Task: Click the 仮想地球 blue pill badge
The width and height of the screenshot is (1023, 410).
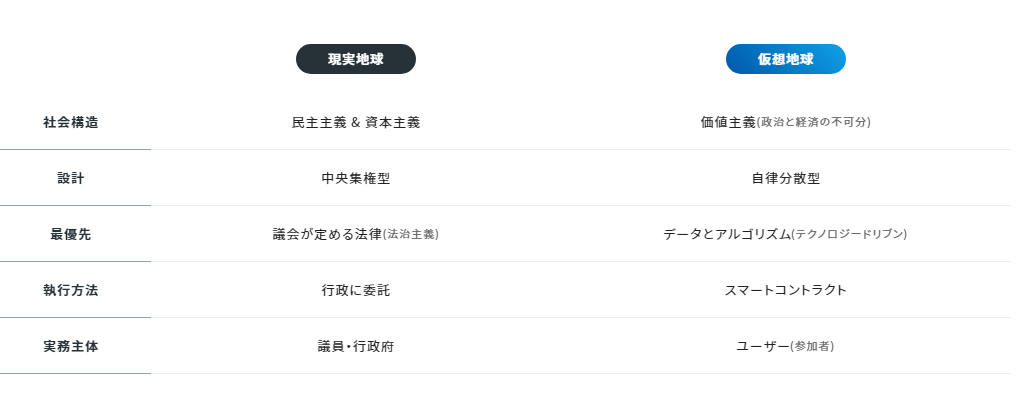Action: 785,59
